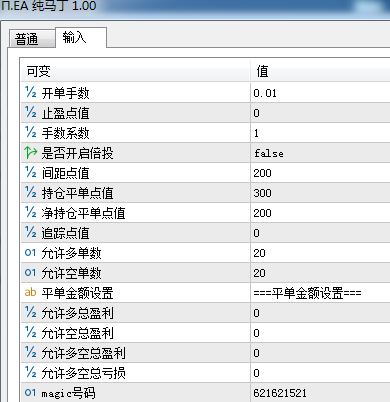Viewport: 390px width, 402px height.
Task: Open the 是否开启倍投 false value dropdown
Action: click(321, 153)
